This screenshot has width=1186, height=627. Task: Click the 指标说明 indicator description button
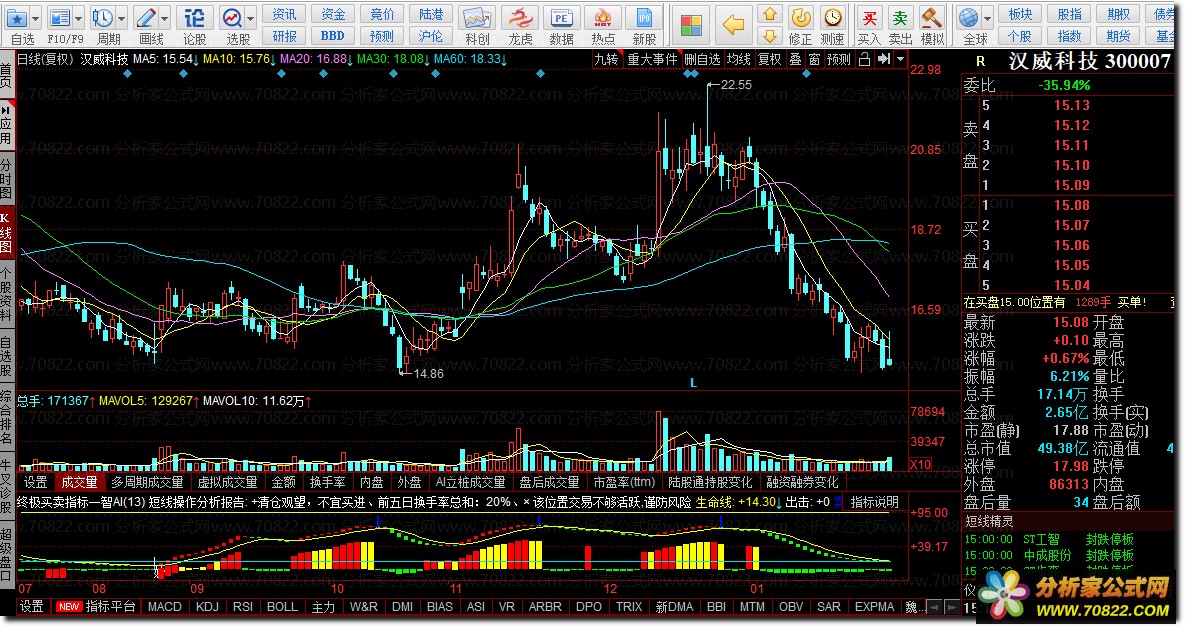pos(874,502)
